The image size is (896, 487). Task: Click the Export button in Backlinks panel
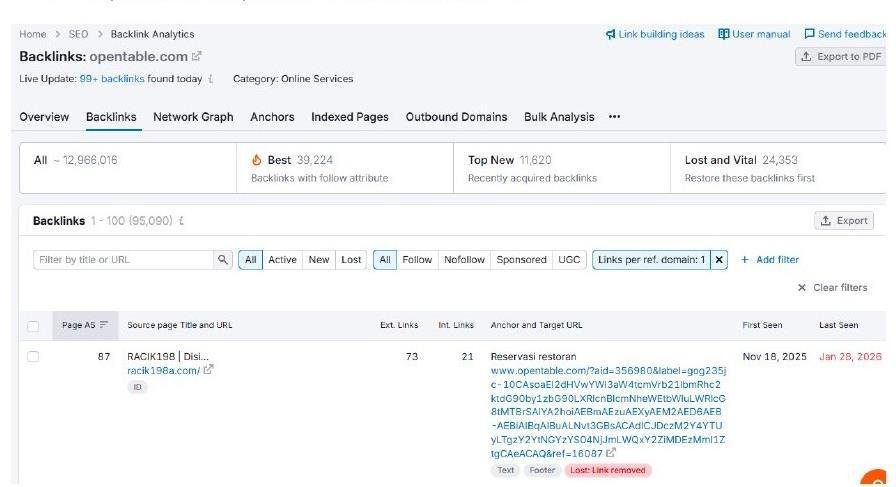click(x=844, y=221)
